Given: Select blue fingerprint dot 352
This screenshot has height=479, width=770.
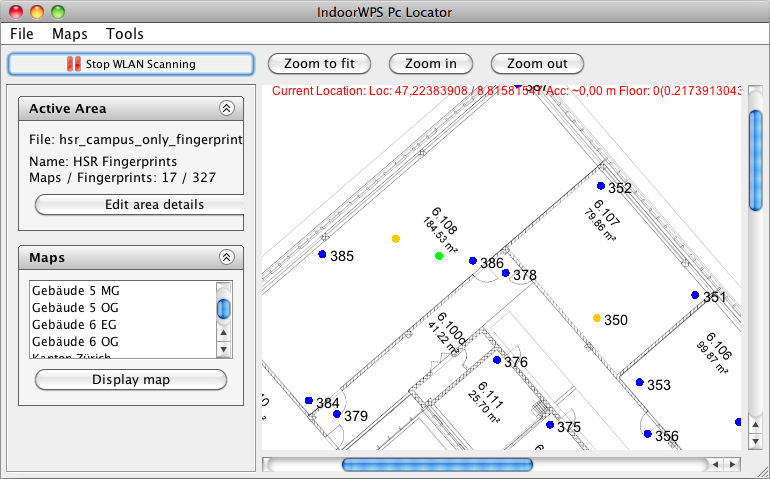Looking at the screenshot, I should (x=601, y=186).
